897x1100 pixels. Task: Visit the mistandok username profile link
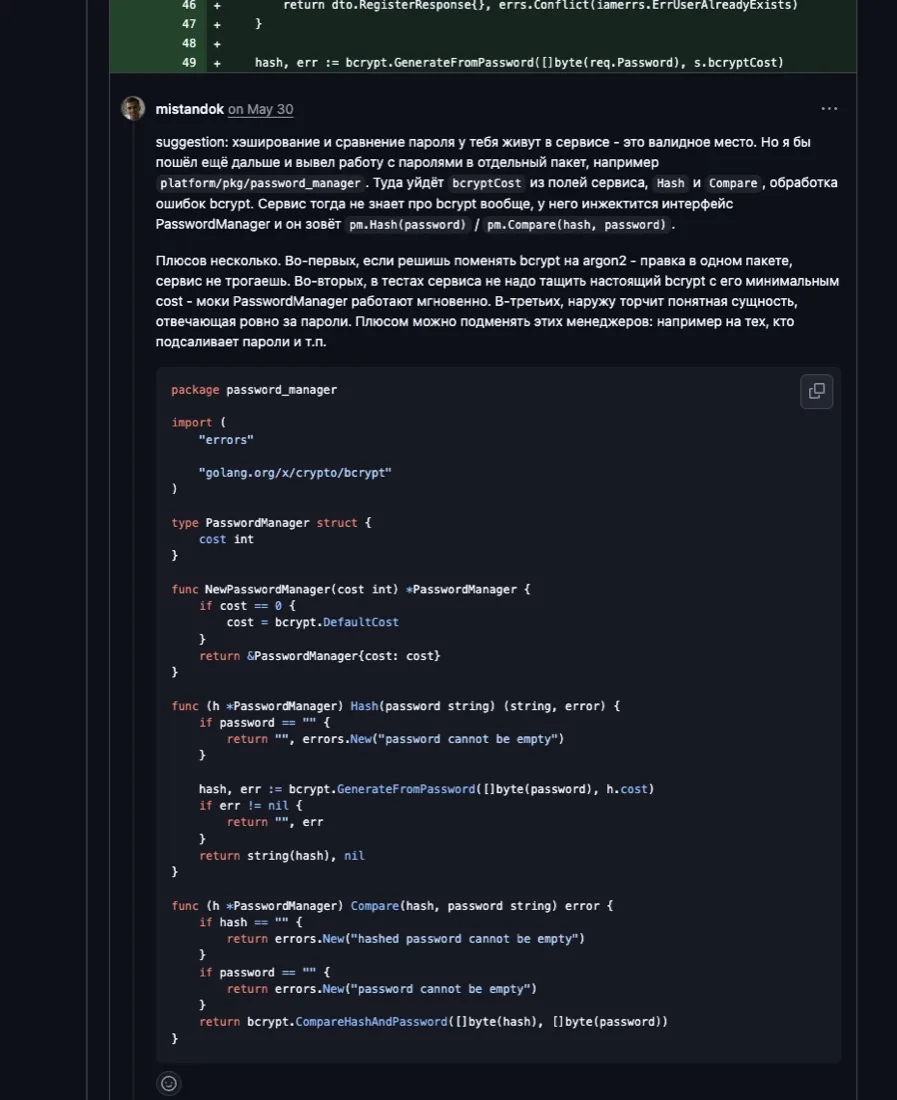189,109
